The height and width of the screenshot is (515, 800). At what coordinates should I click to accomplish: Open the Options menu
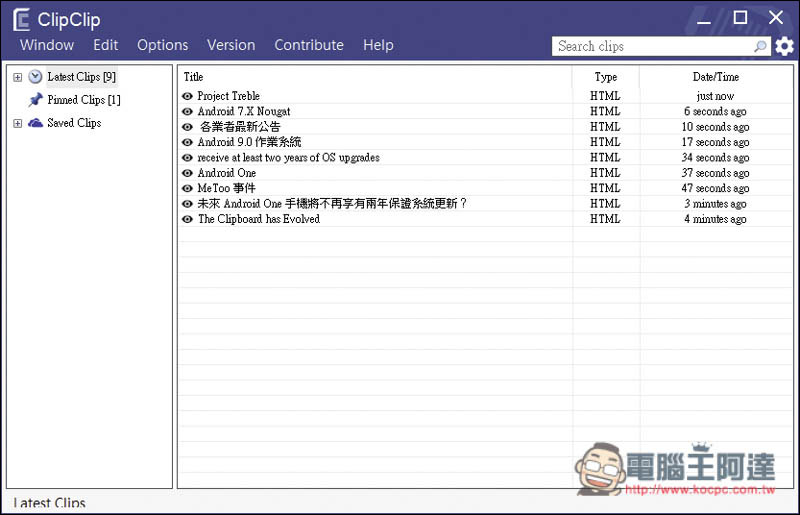click(x=162, y=45)
